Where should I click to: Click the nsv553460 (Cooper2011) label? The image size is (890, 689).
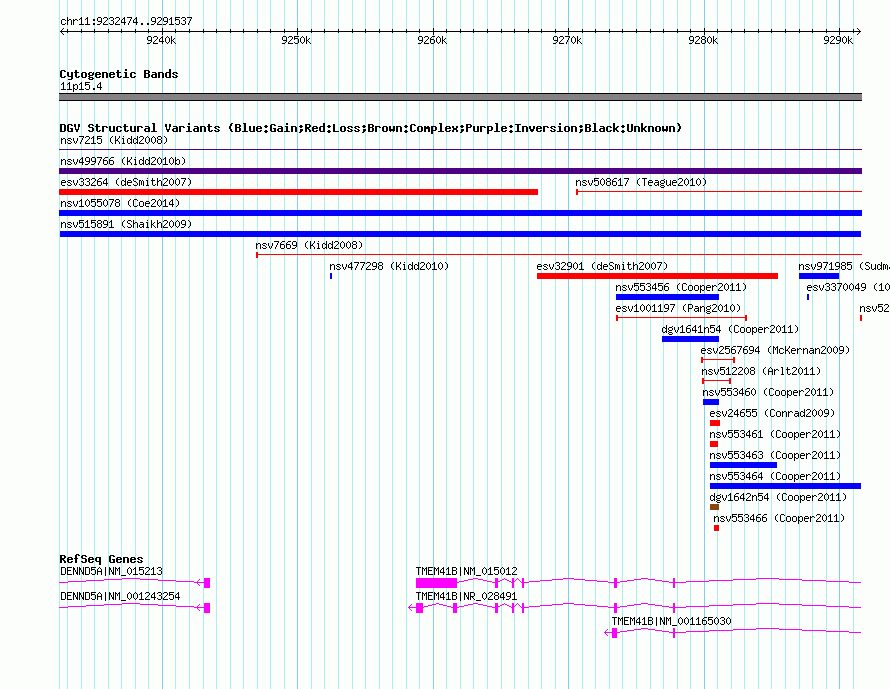tap(768, 392)
